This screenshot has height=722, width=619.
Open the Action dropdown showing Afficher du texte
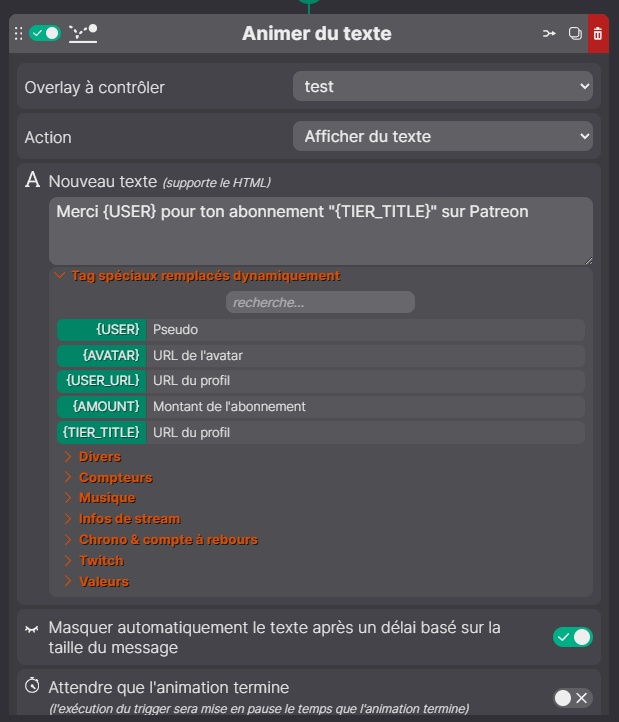coord(442,137)
